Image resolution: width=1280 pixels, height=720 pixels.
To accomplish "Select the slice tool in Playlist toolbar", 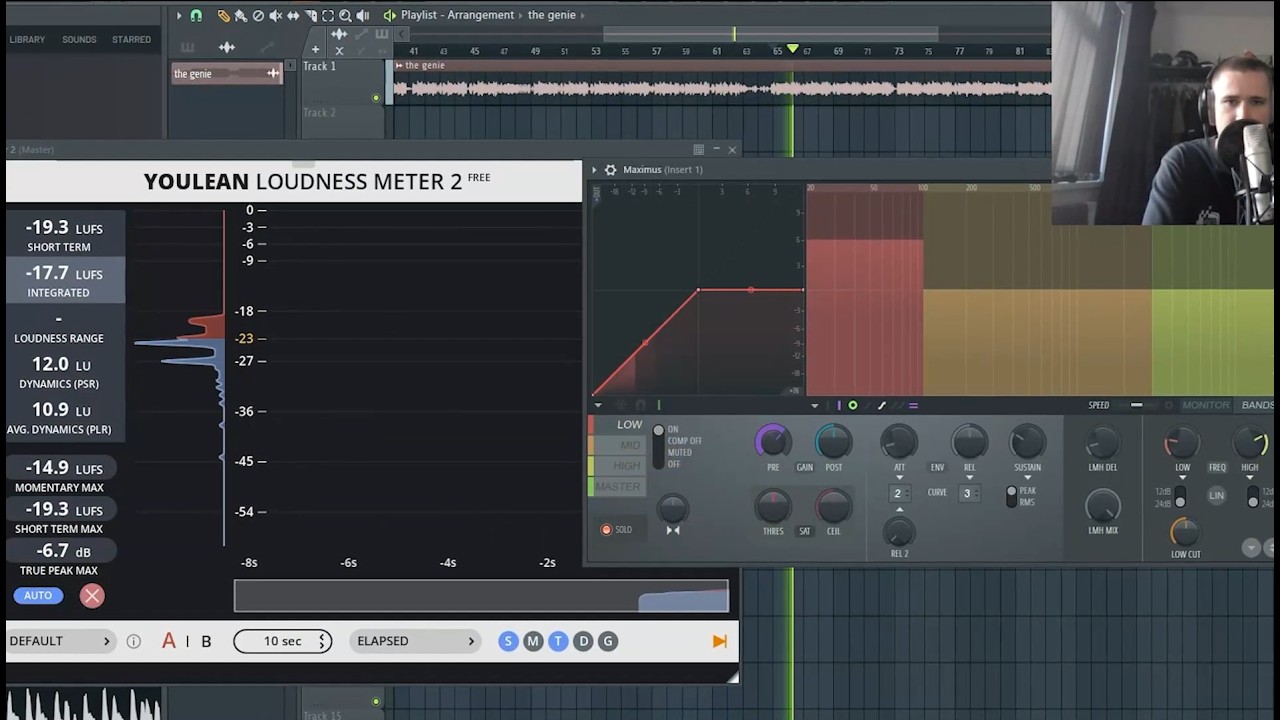I will [310, 15].
